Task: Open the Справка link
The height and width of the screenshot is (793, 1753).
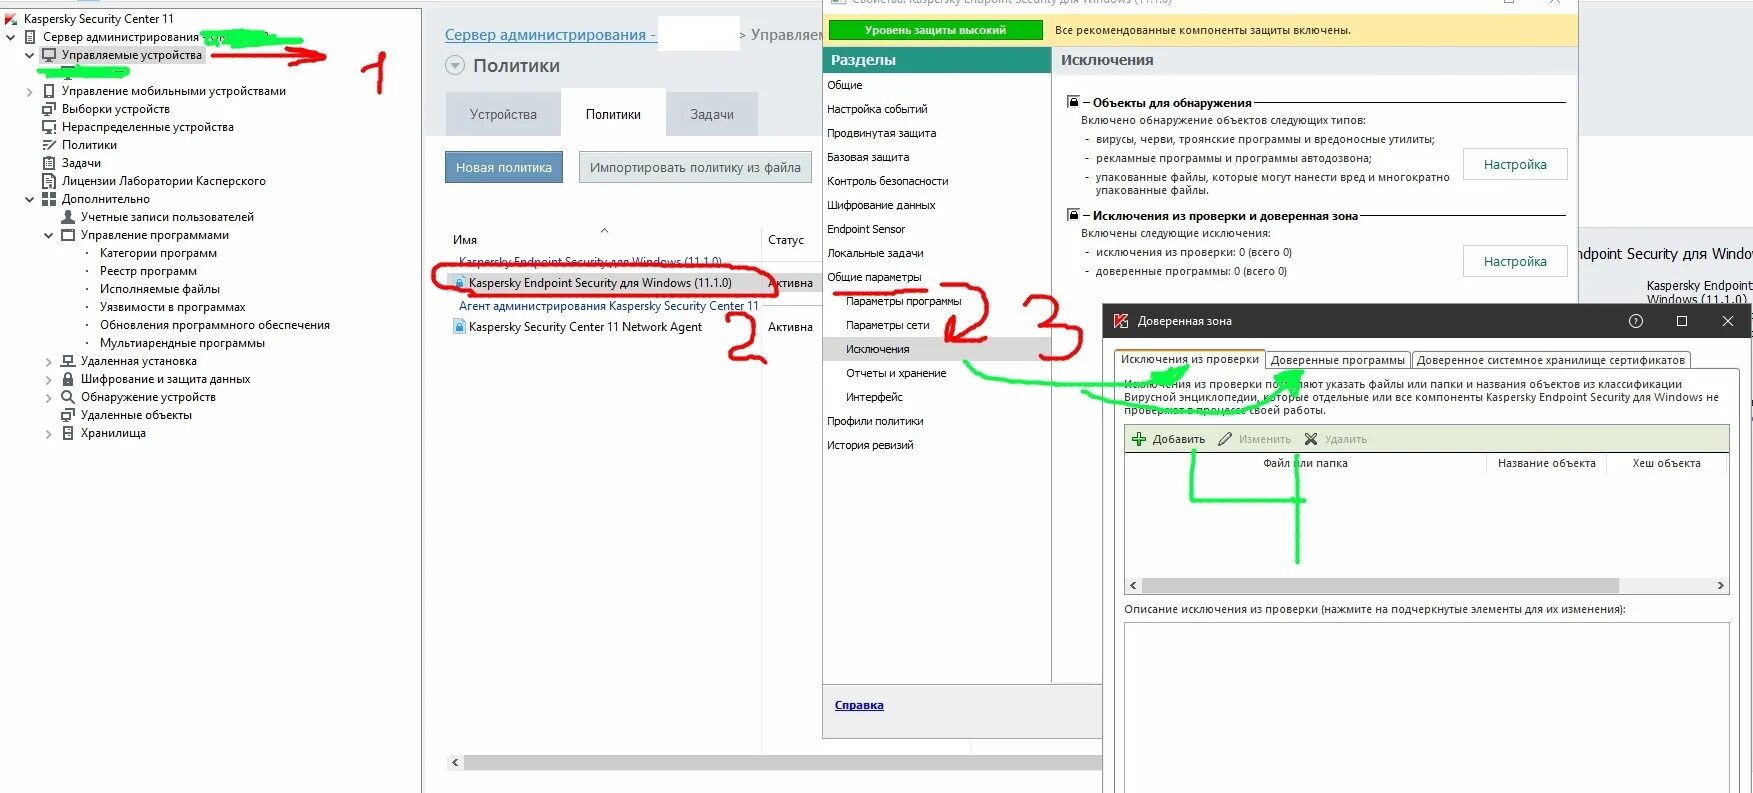Action: 859,705
